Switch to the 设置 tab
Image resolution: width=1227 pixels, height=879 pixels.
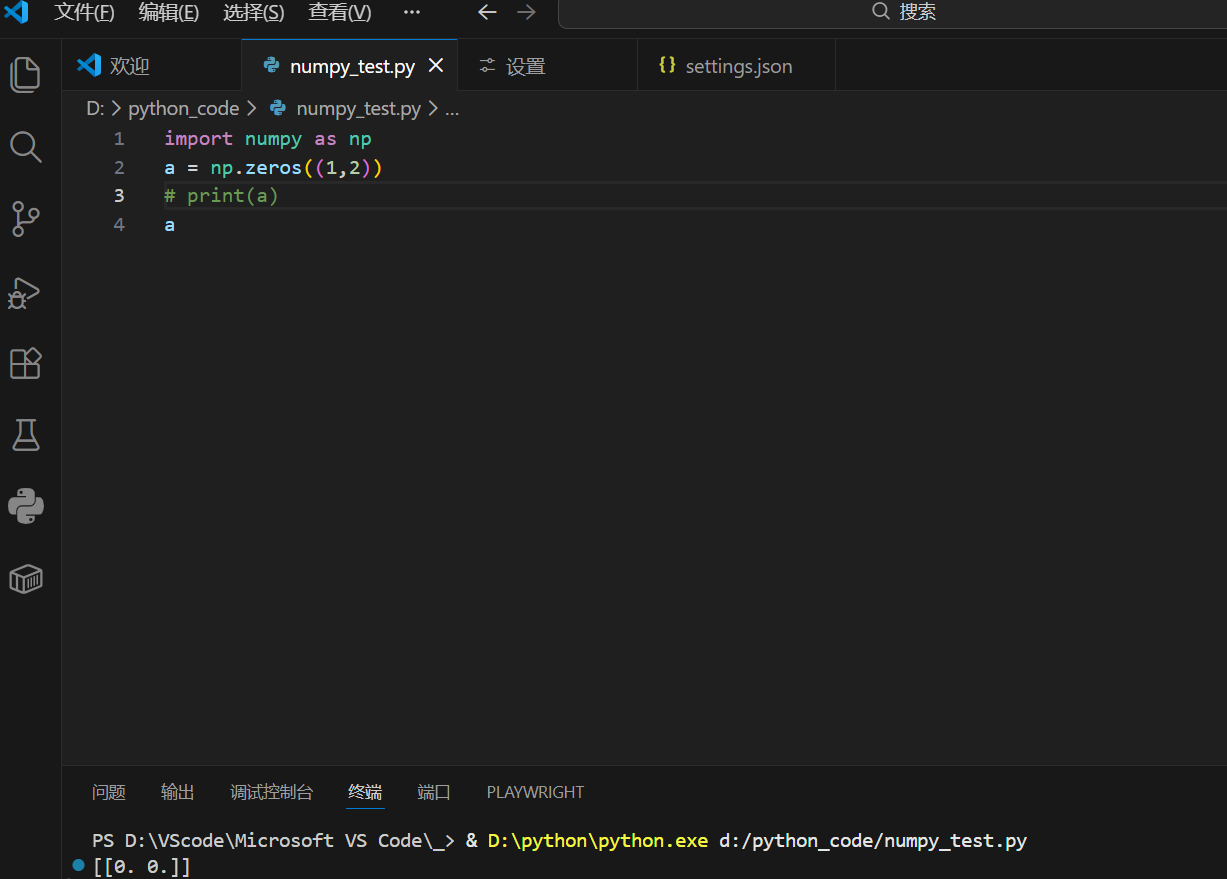click(x=548, y=66)
